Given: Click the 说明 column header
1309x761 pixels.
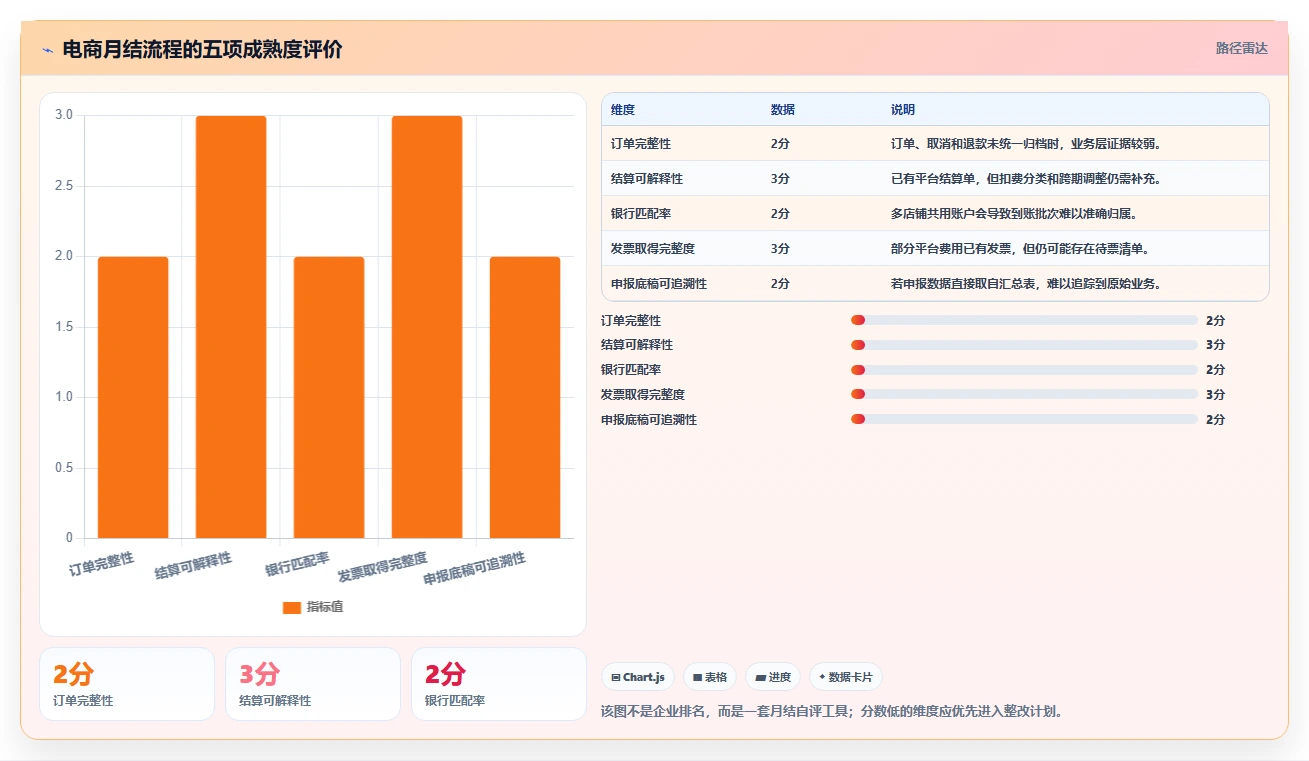Looking at the screenshot, I should point(903,110).
